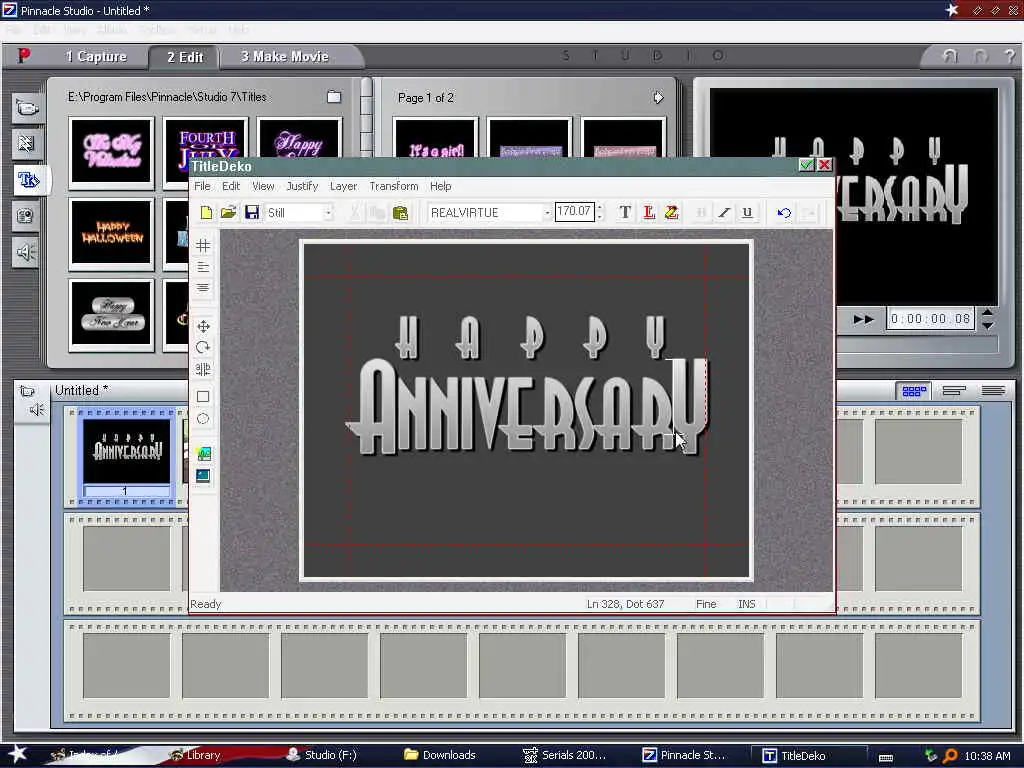Open the sound effects speaker album icon

(x=27, y=252)
